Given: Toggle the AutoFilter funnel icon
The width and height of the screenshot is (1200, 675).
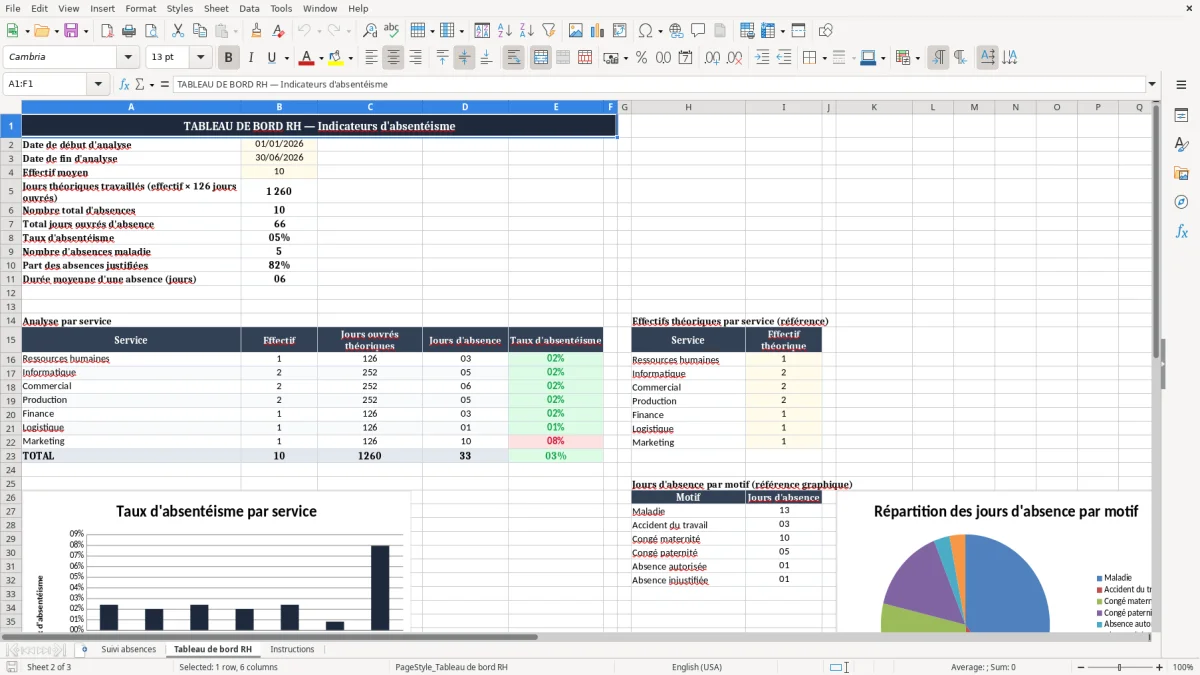Looking at the screenshot, I should (x=548, y=31).
